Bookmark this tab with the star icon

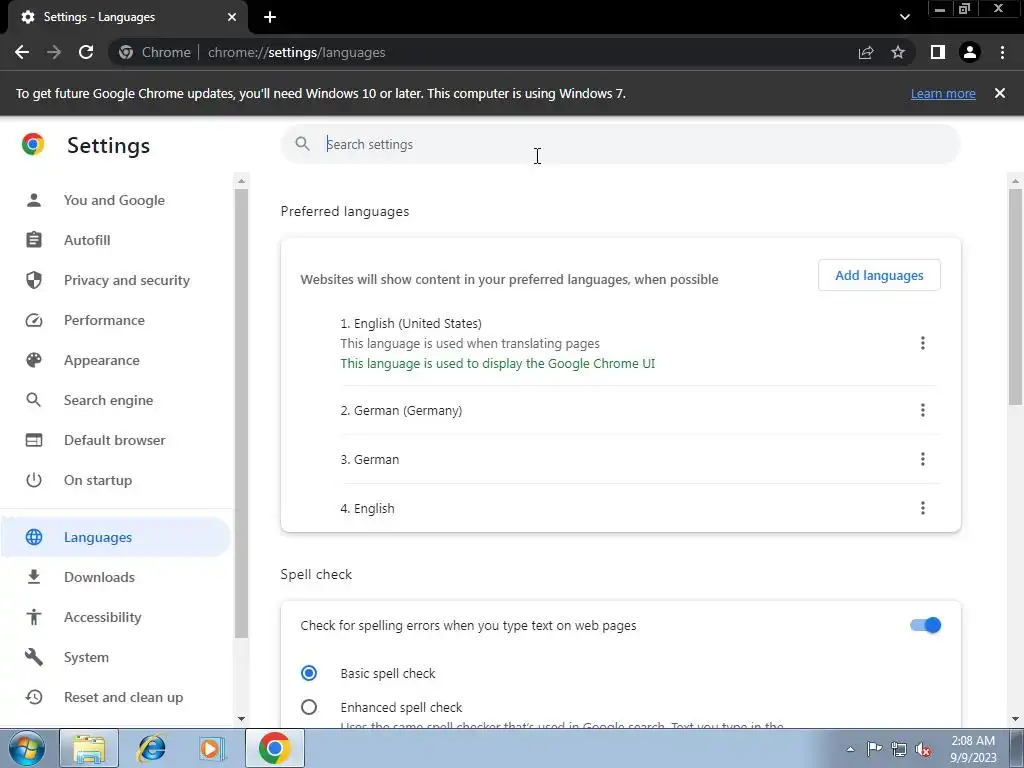pyautogui.click(x=898, y=52)
